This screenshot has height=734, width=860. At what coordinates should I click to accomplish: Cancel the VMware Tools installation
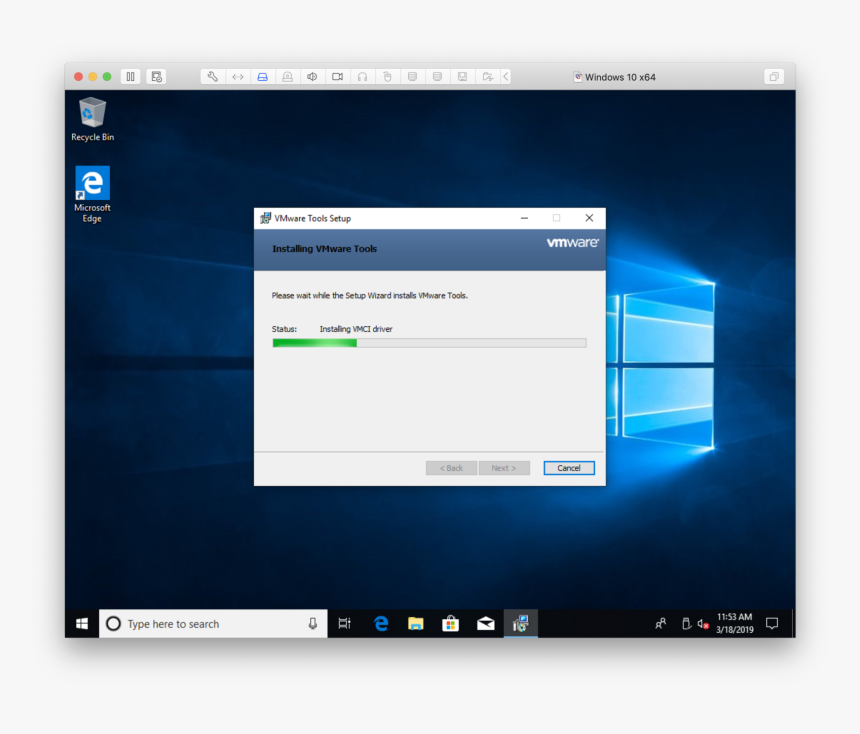tap(568, 467)
